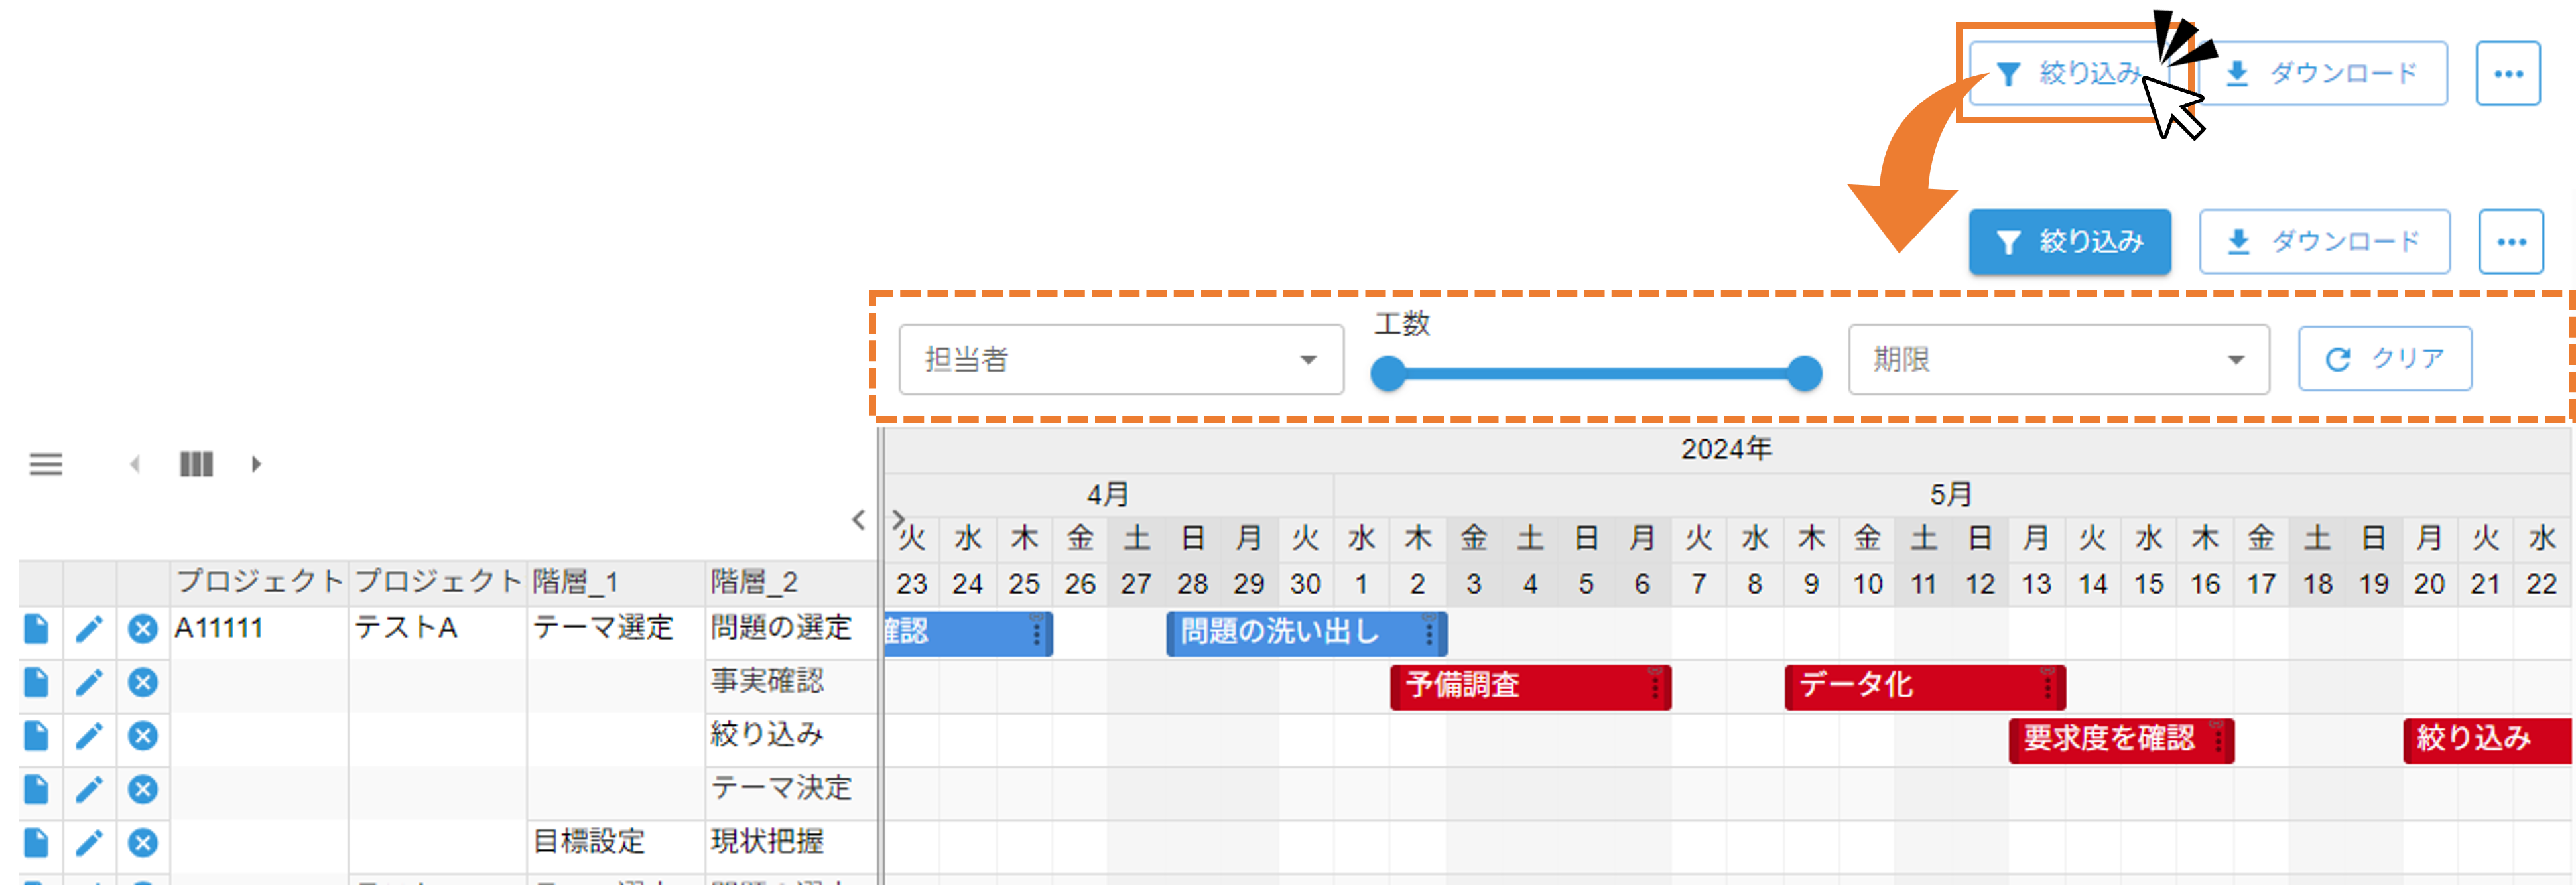The image size is (2576, 885).
Task: Open more options menu next to lower ダウンロード
Action: click(2511, 241)
